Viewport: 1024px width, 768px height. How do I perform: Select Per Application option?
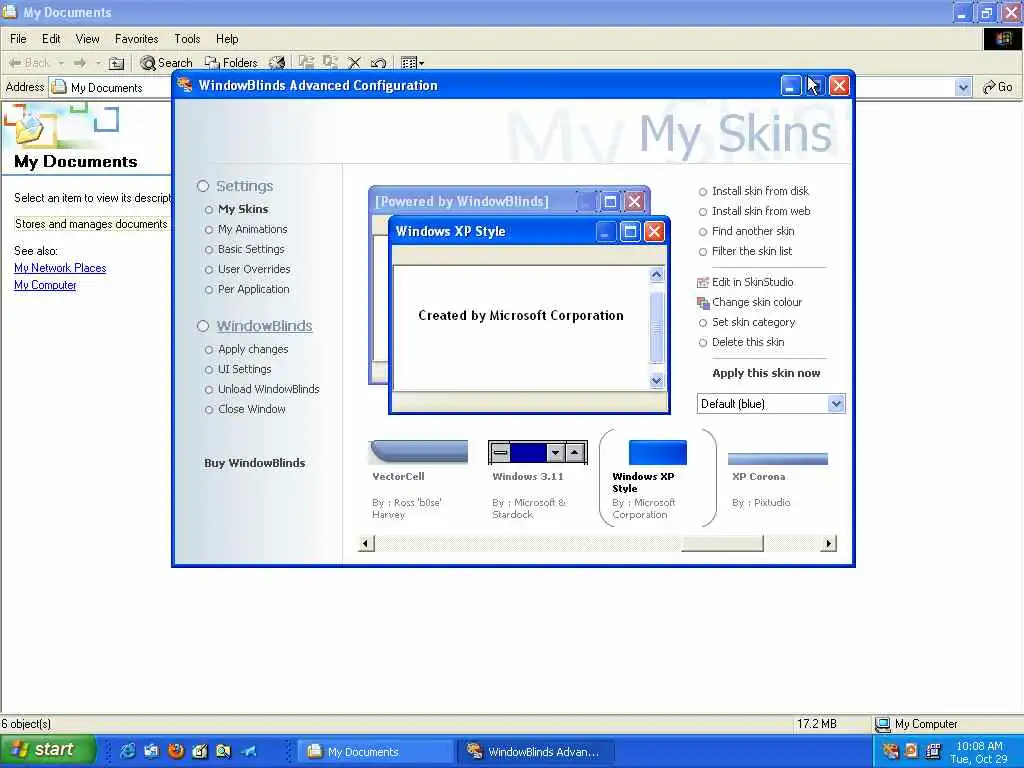[x=253, y=289]
